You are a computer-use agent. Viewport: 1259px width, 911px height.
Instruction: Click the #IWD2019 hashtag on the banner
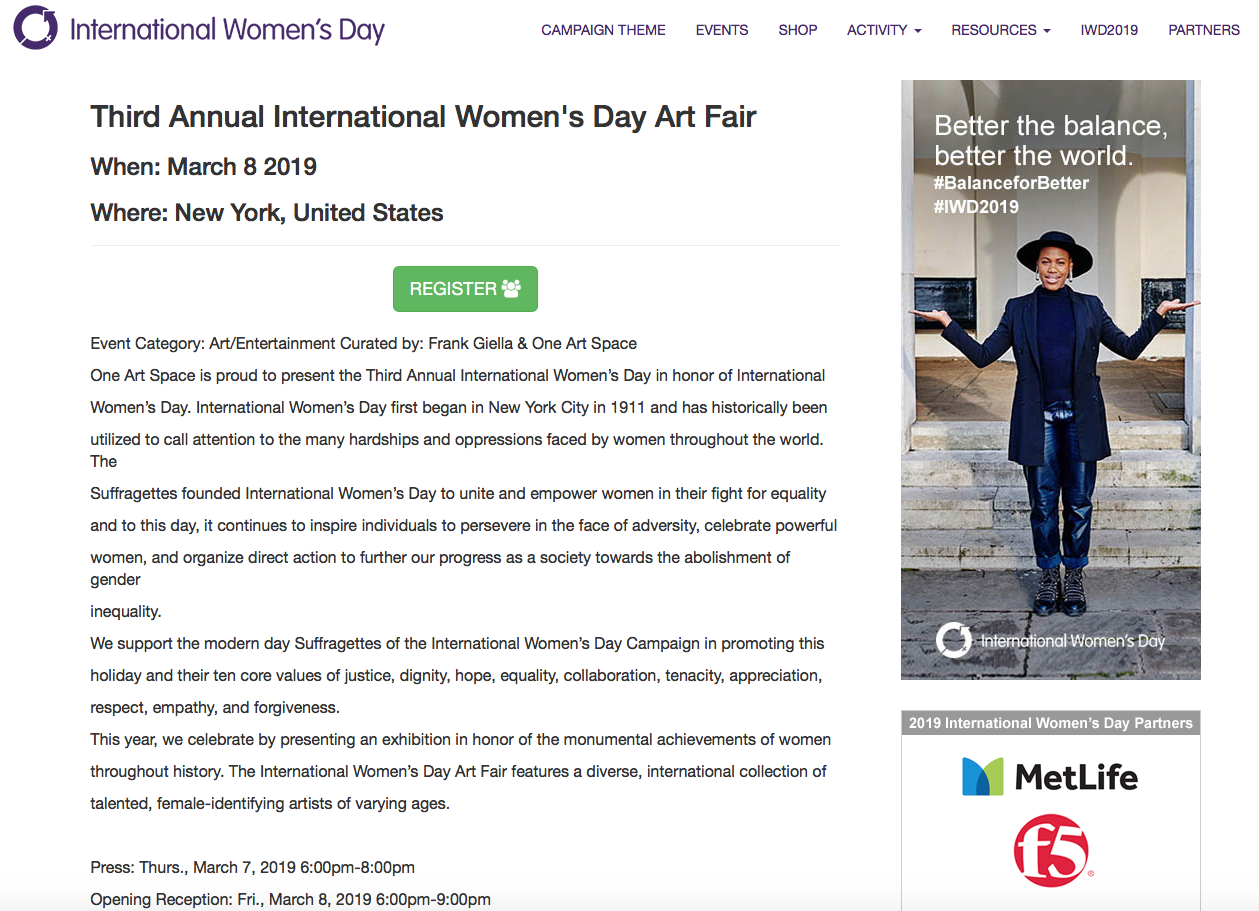point(976,207)
